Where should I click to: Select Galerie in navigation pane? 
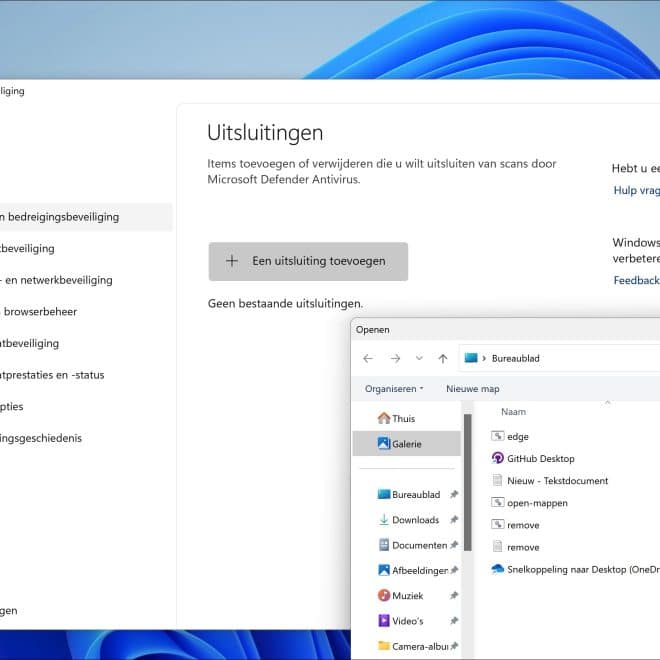(x=407, y=444)
